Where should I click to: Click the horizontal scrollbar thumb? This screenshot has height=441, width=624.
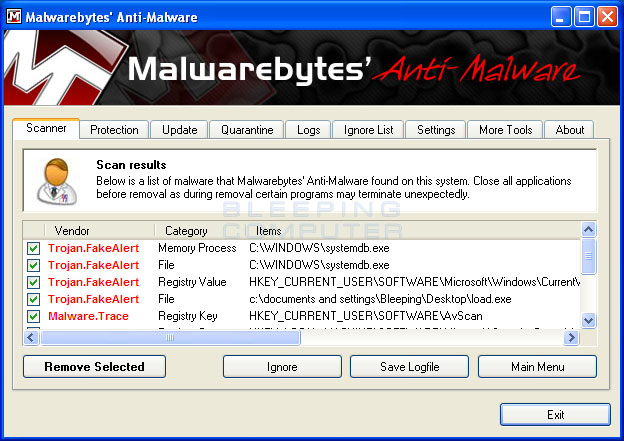point(170,338)
